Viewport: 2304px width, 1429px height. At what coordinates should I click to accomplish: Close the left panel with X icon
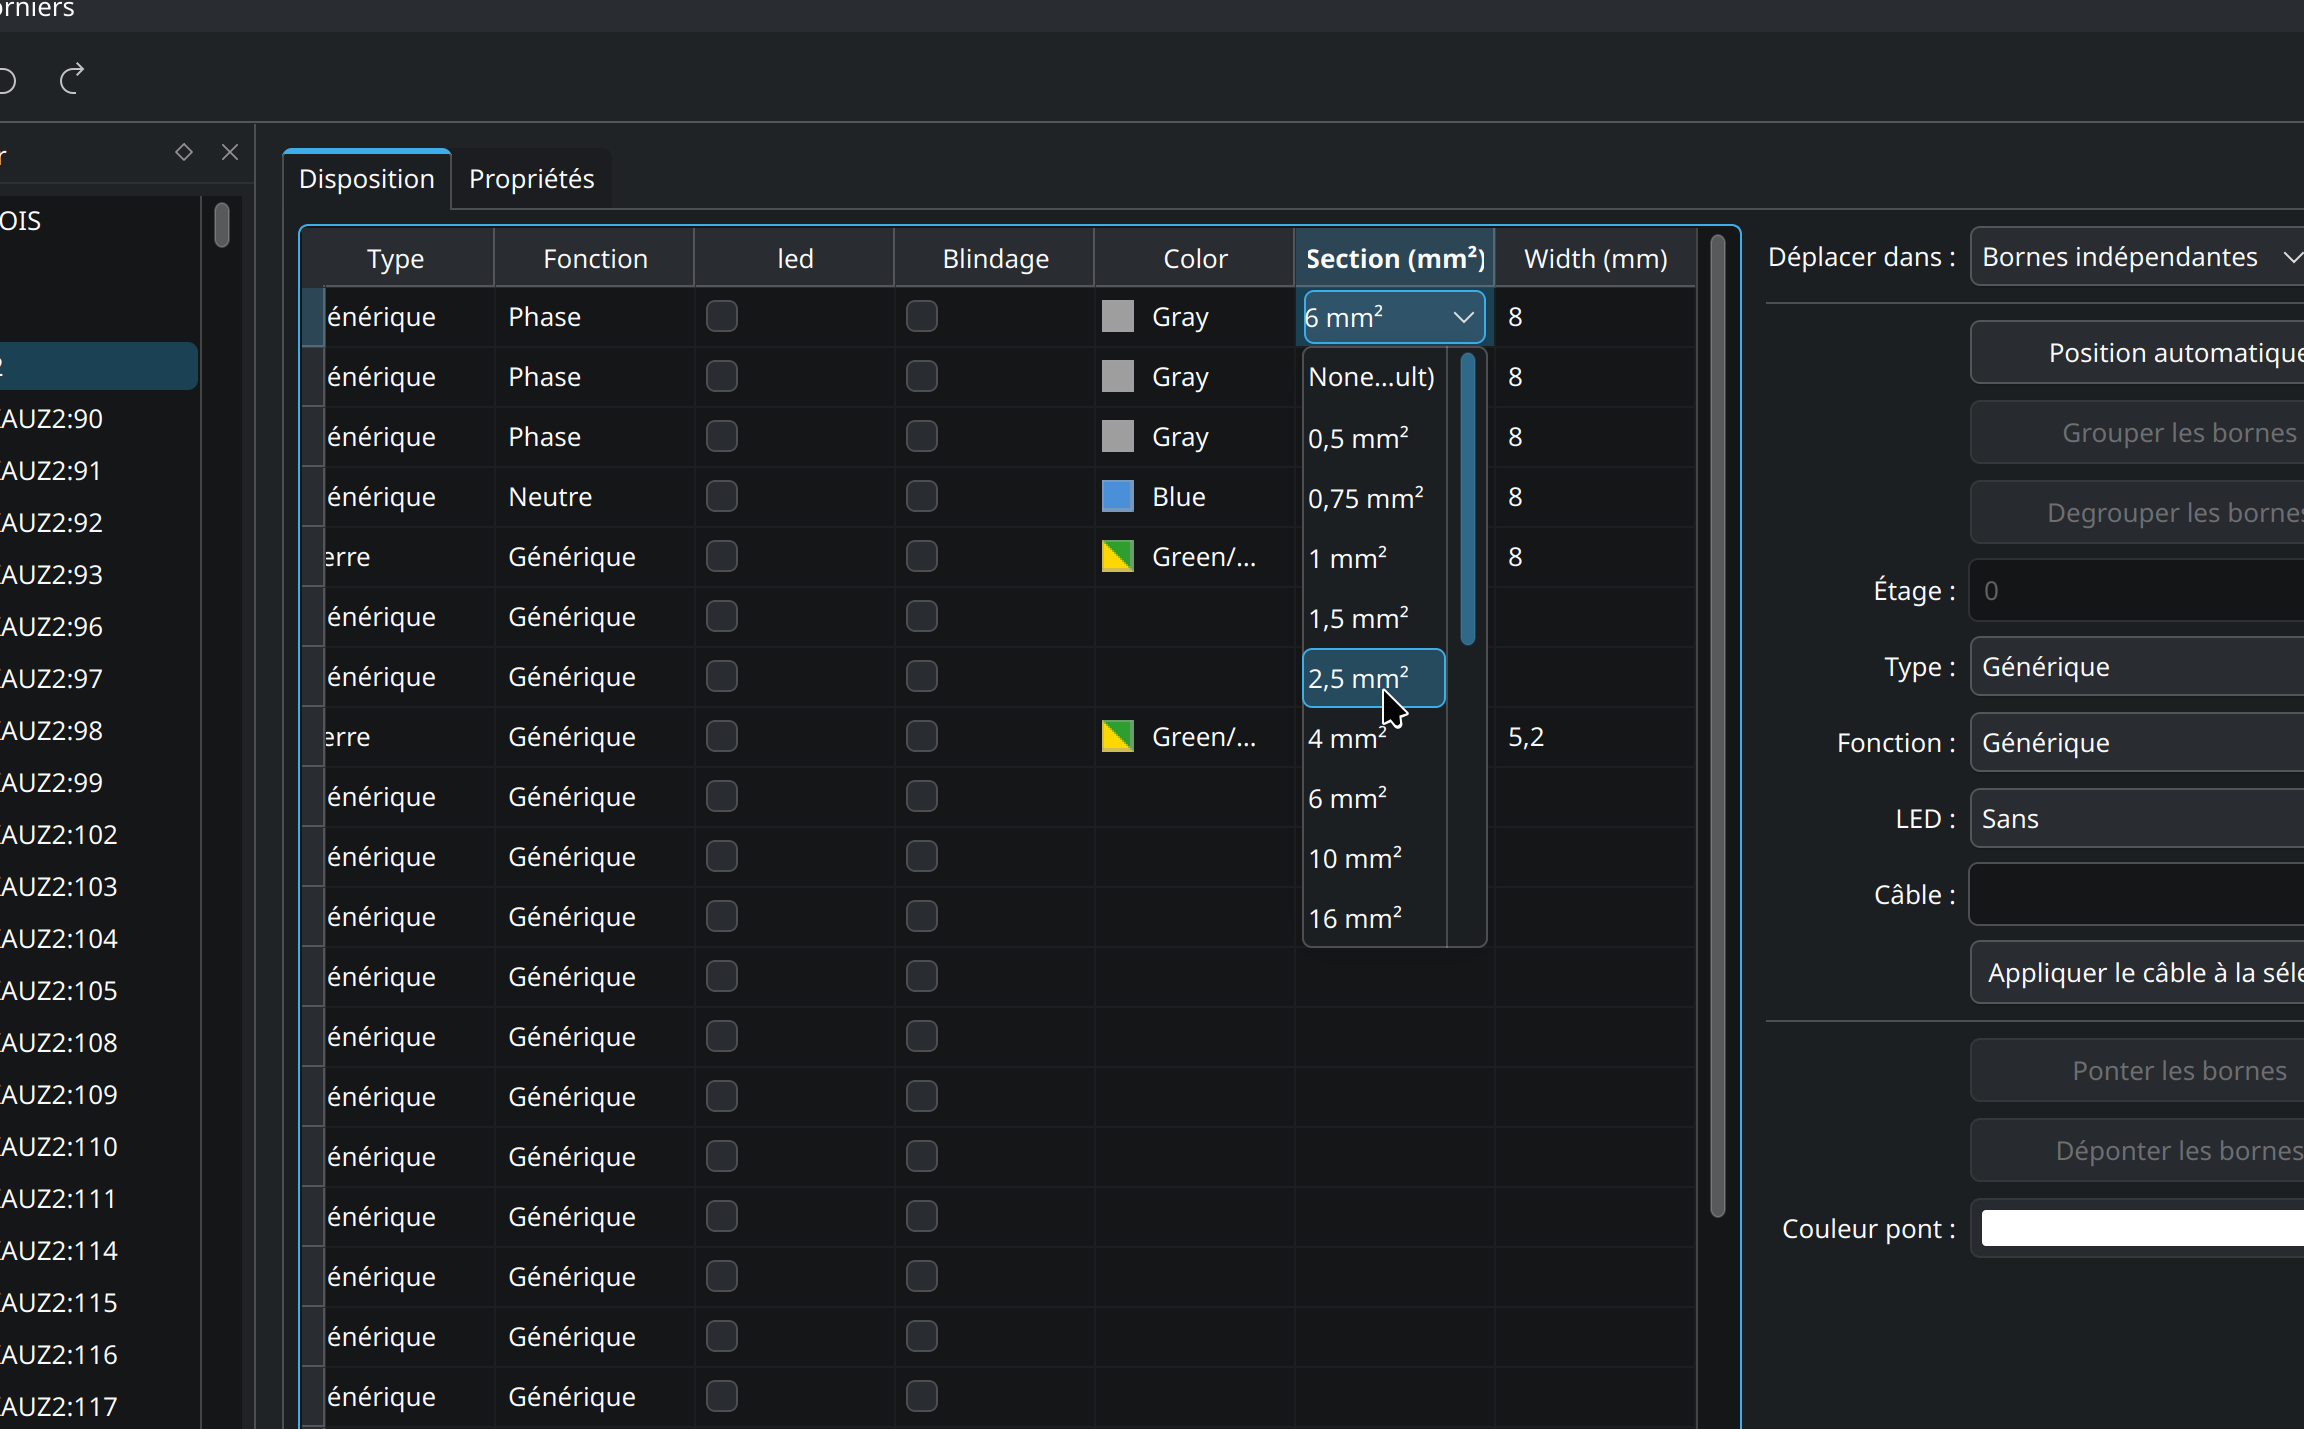tap(230, 152)
